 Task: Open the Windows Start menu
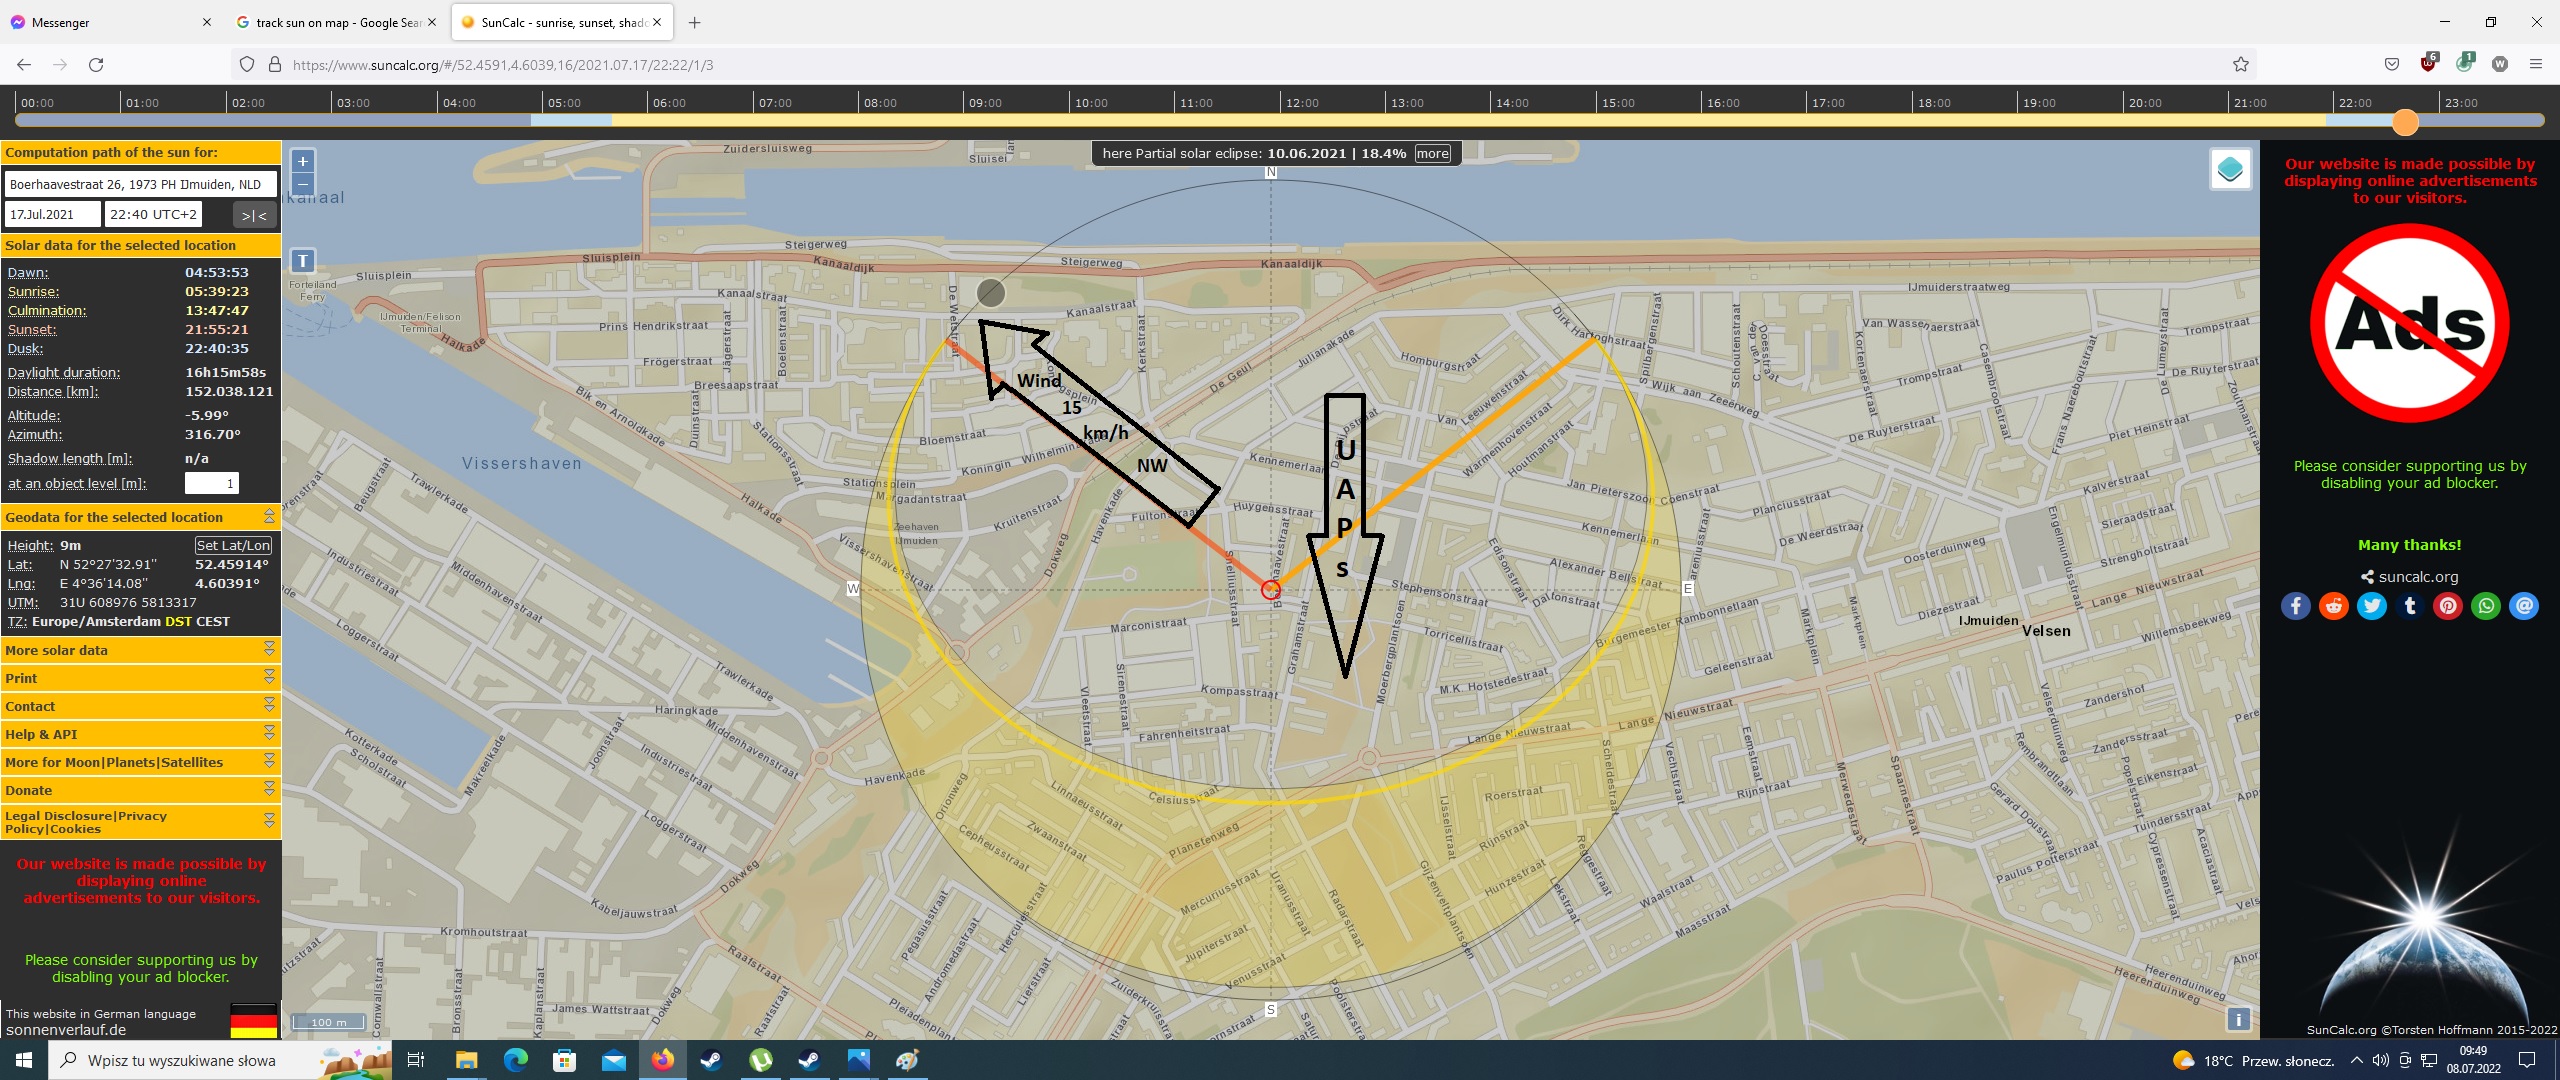pyautogui.click(x=24, y=1060)
